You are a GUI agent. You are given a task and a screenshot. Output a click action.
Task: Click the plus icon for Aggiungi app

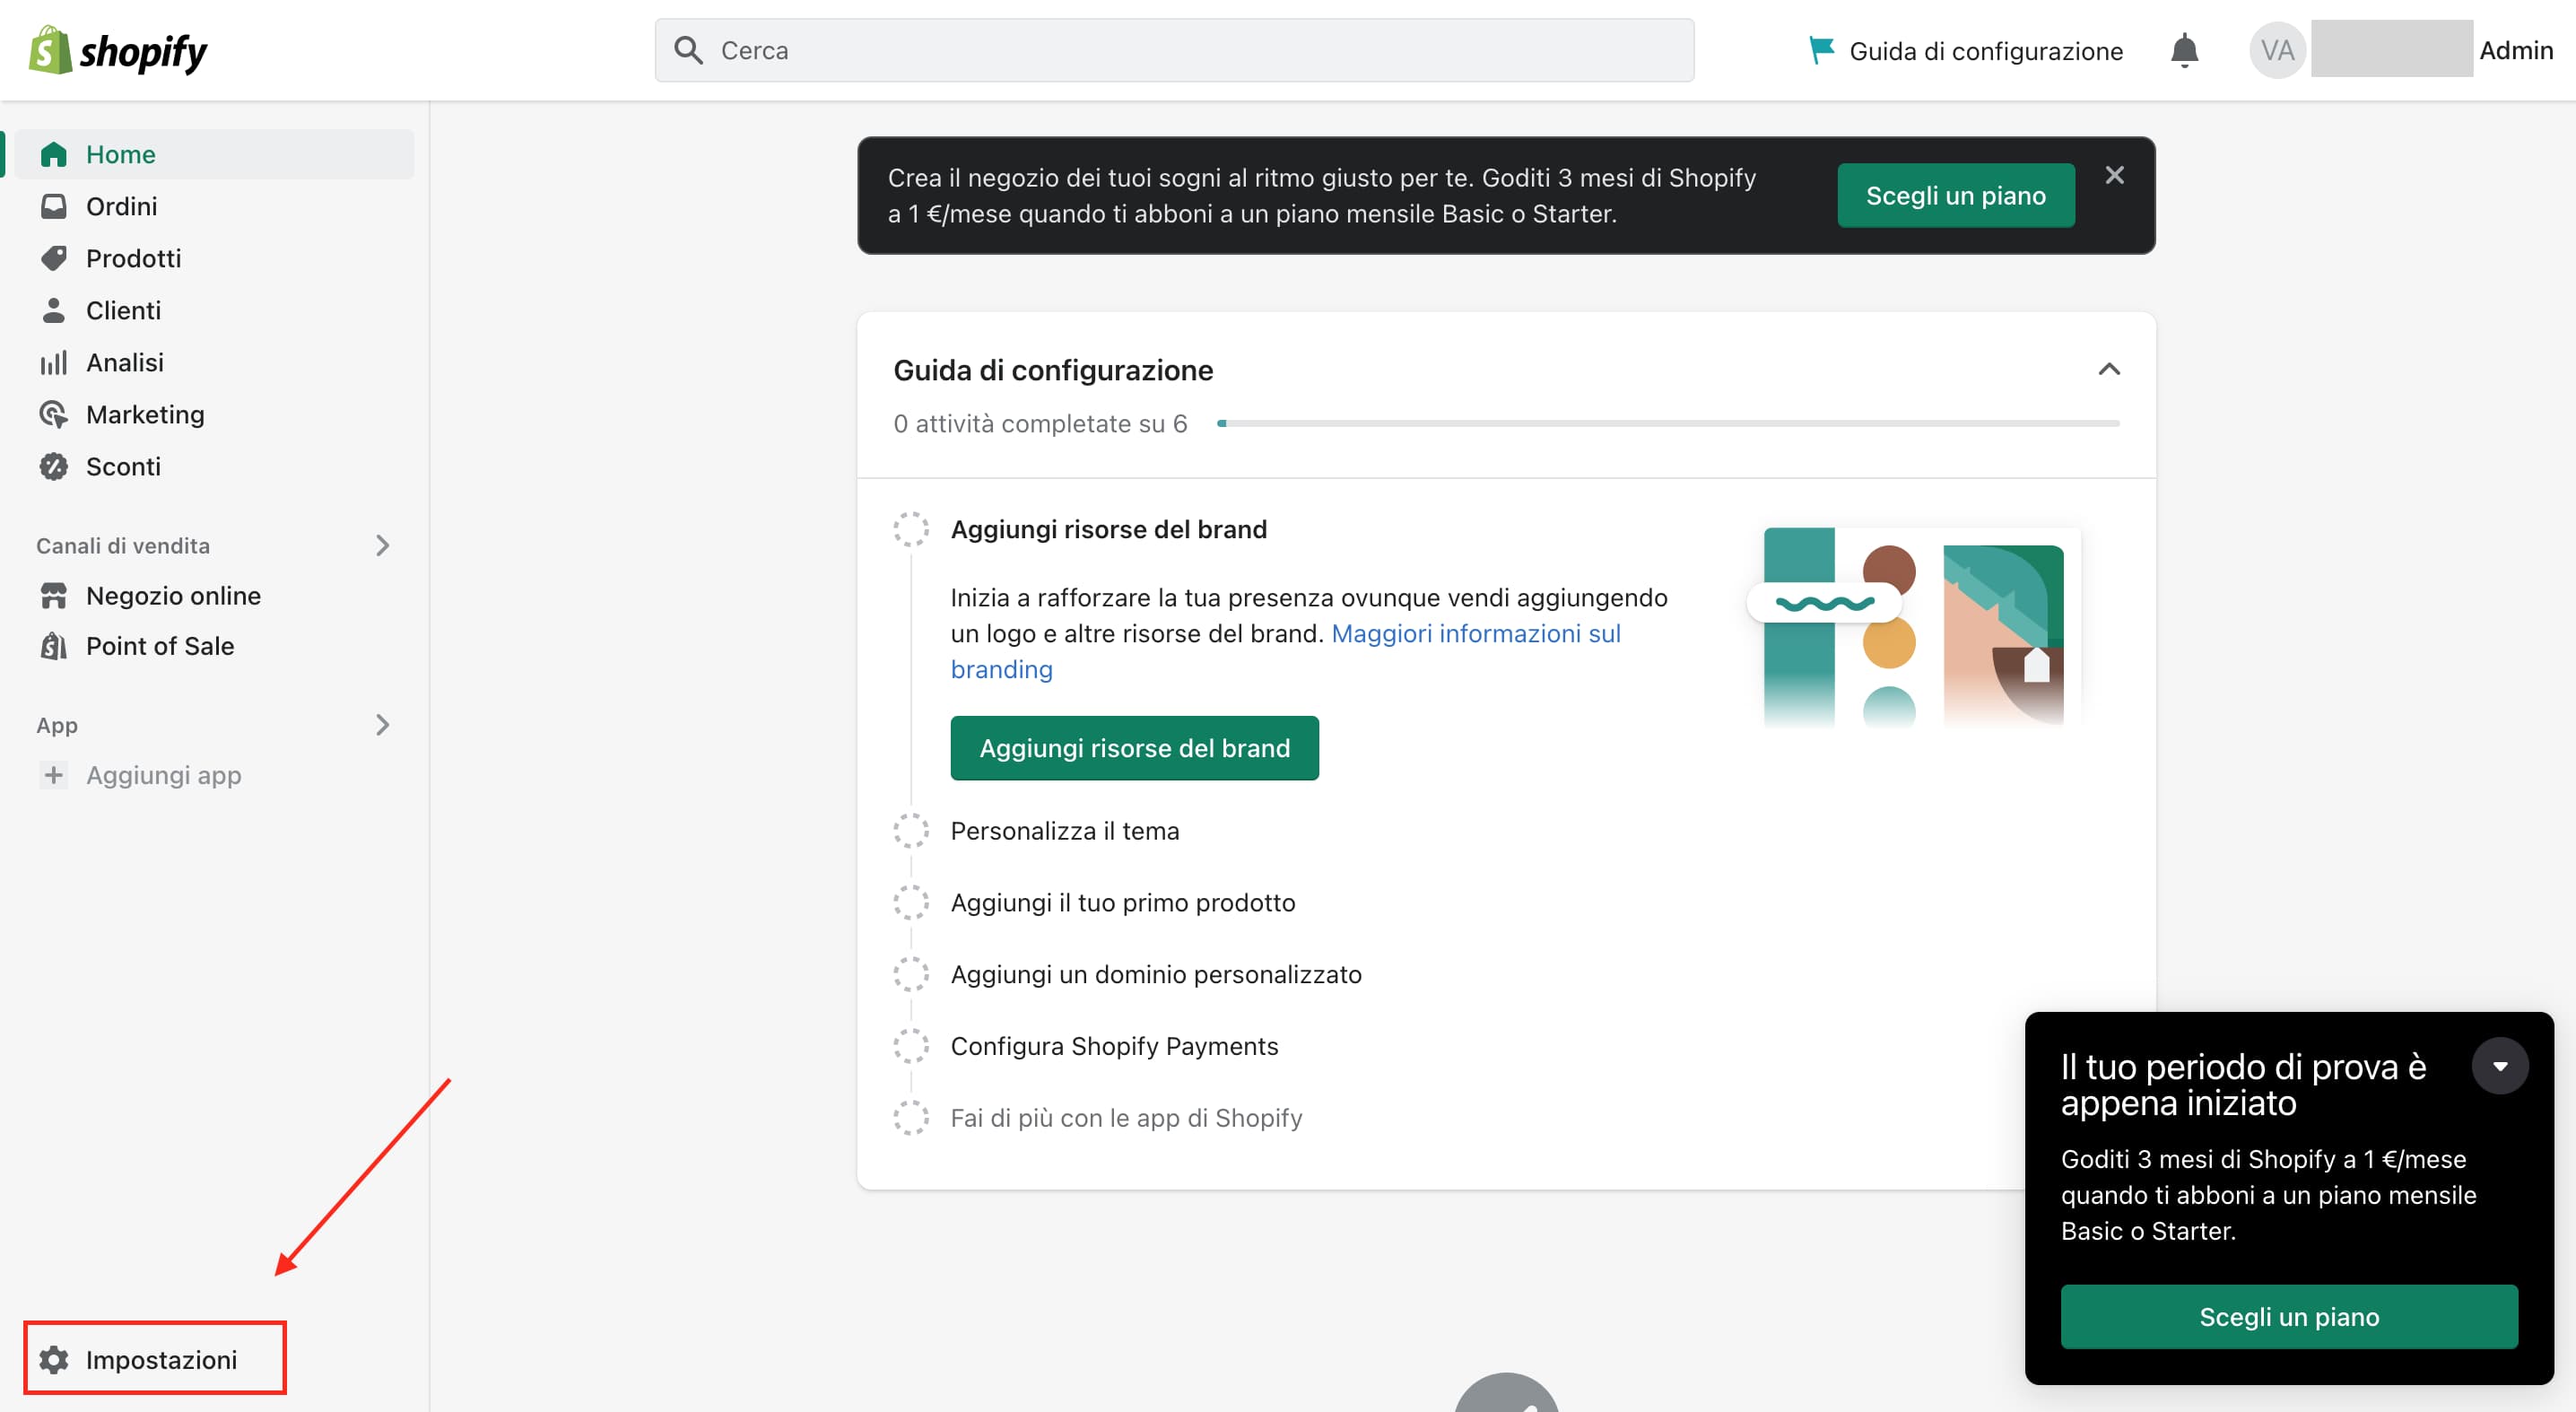53,774
